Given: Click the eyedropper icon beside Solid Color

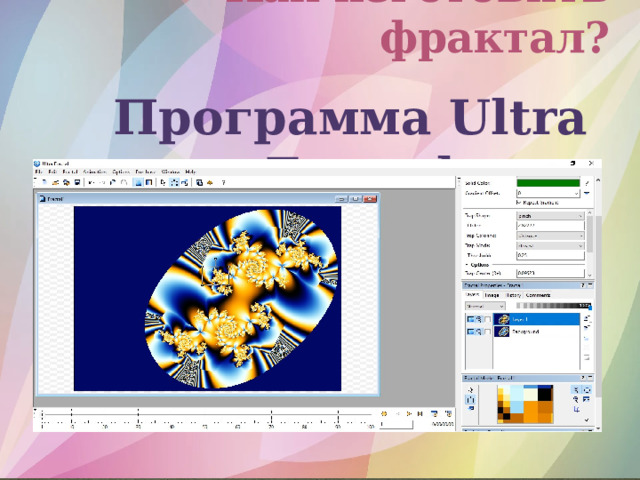Looking at the screenshot, I should tap(587, 183).
